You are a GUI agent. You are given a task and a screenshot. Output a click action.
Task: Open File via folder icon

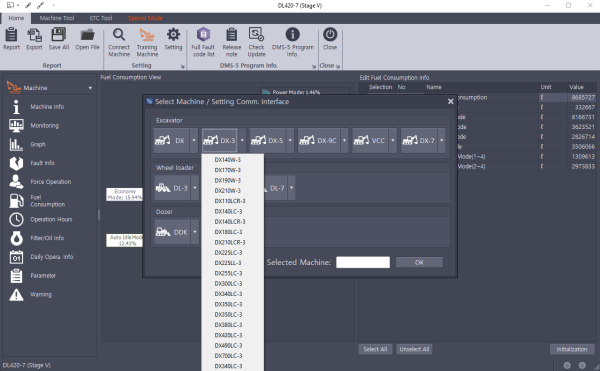[x=87, y=35]
